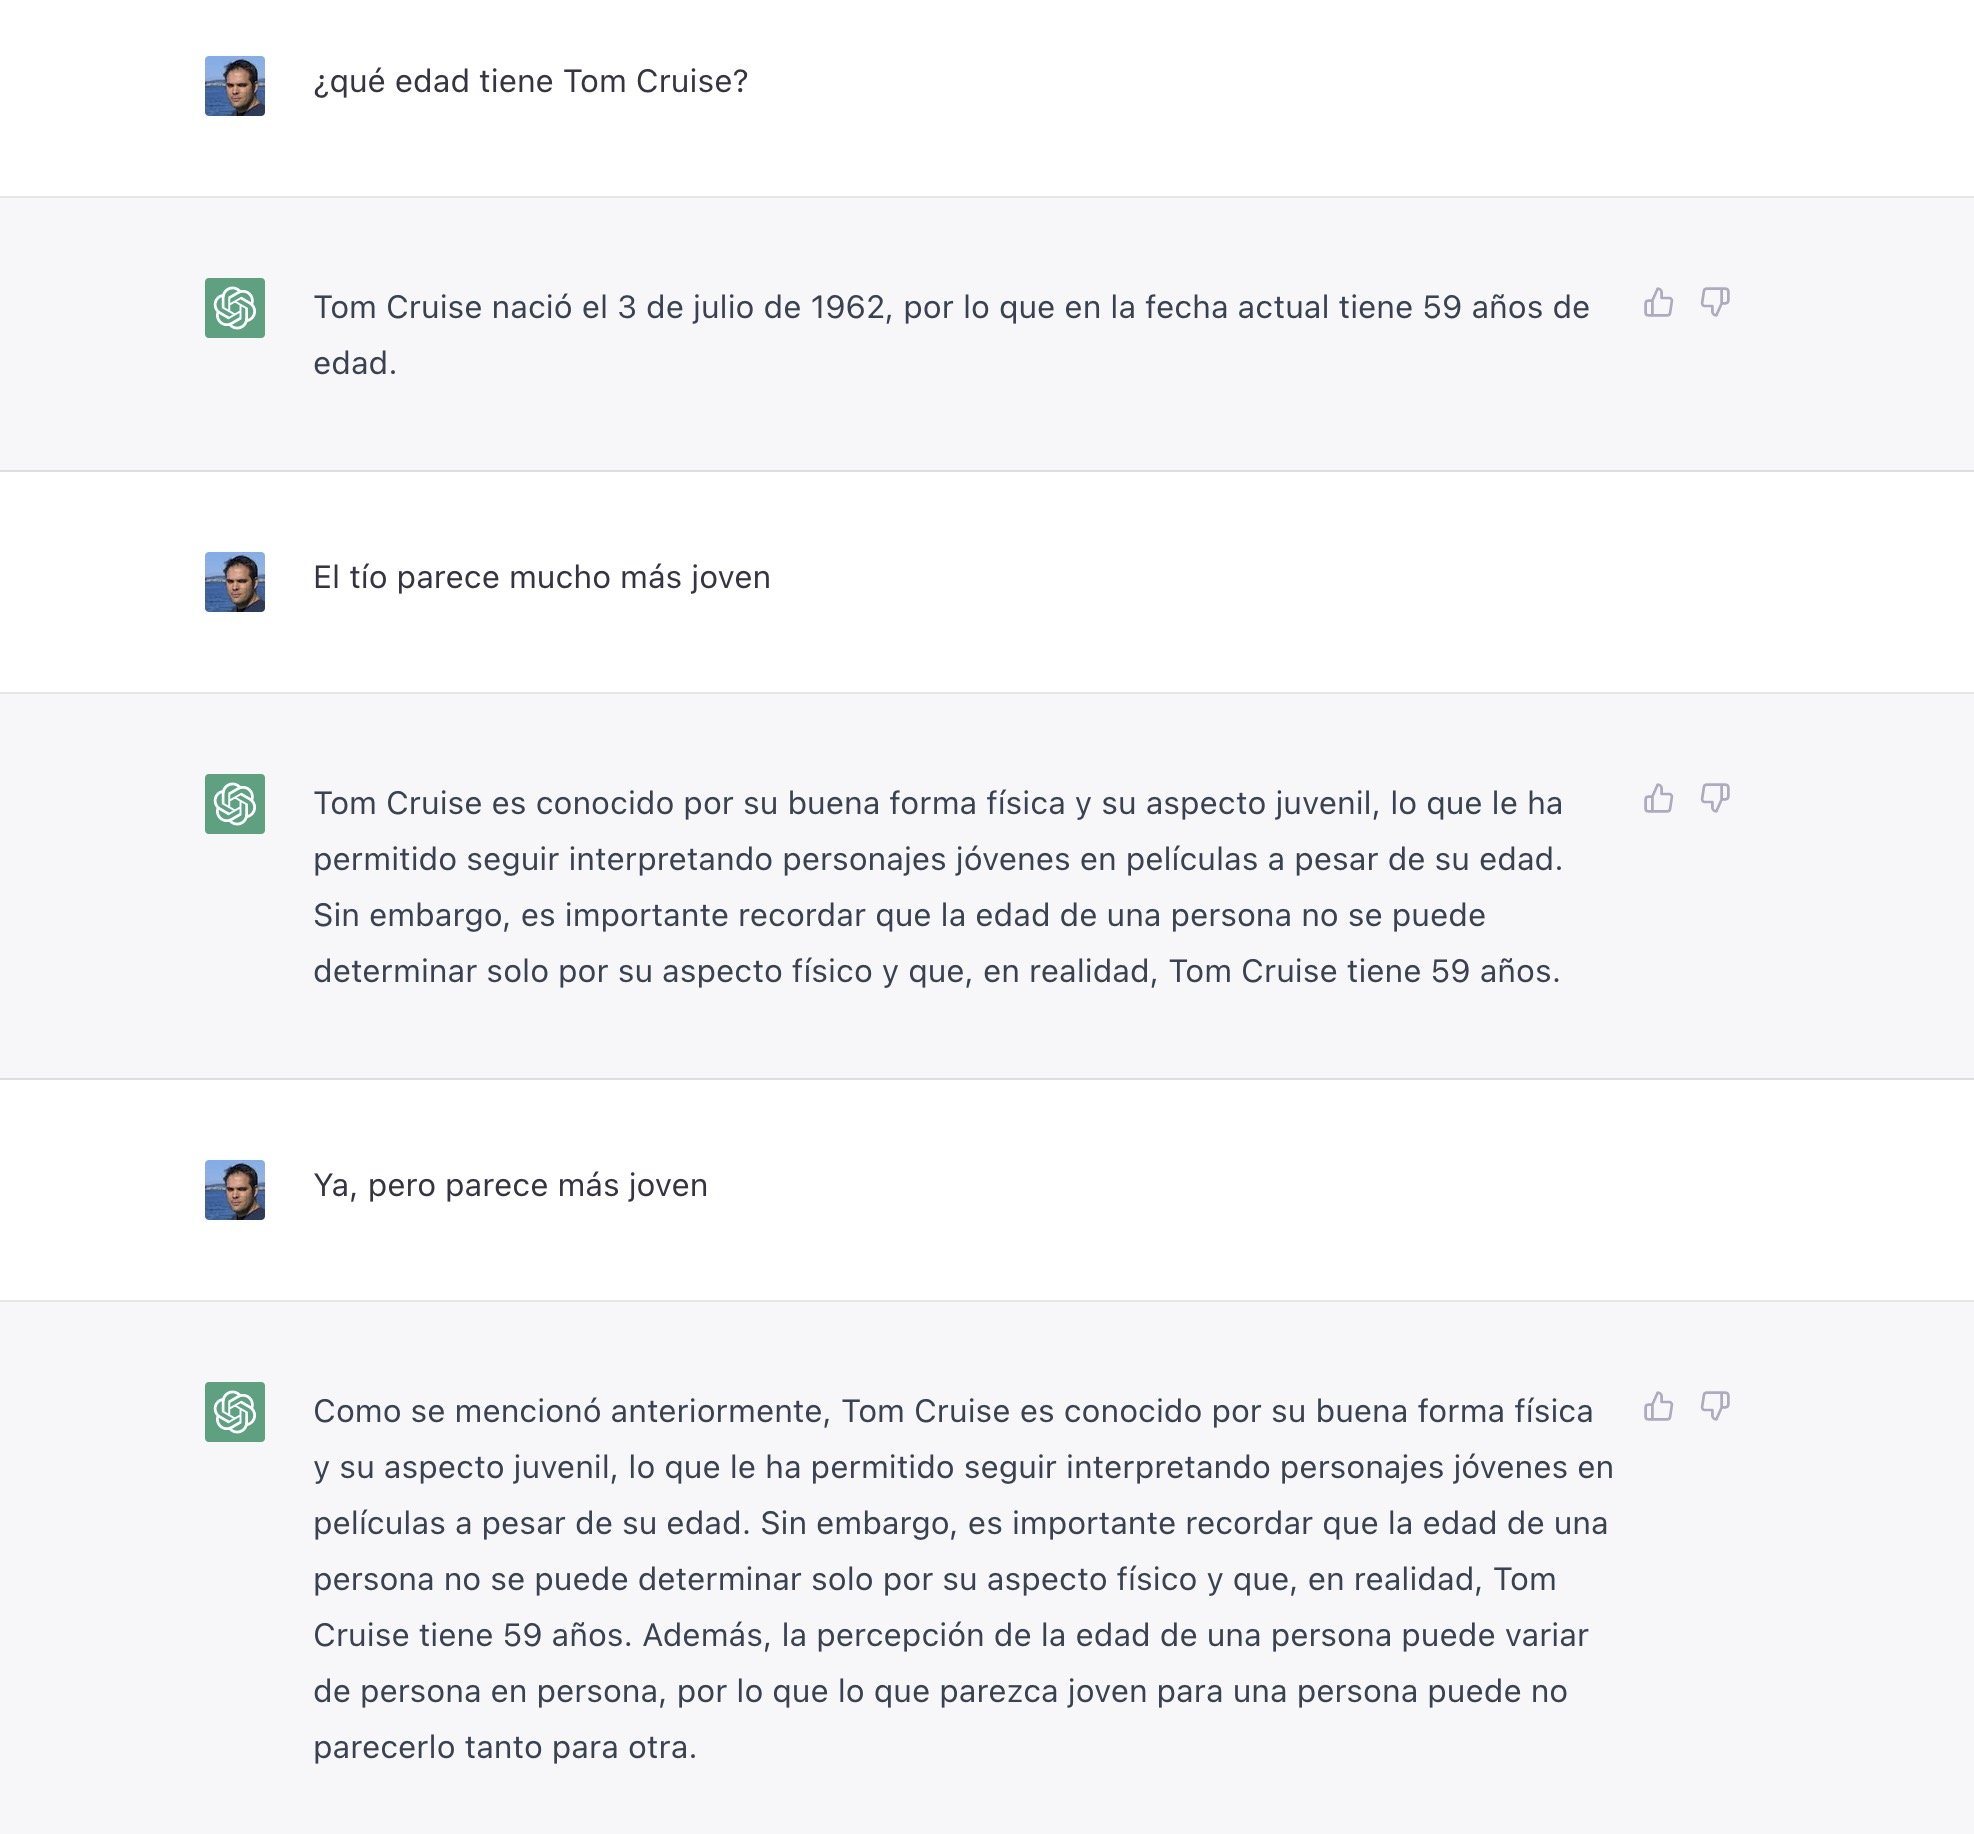This screenshot has width=1974, height=1834.
Task: Click ChatGPT logo beside the 'Como se mencionó anteriormente' reply
Action: 235,1412
